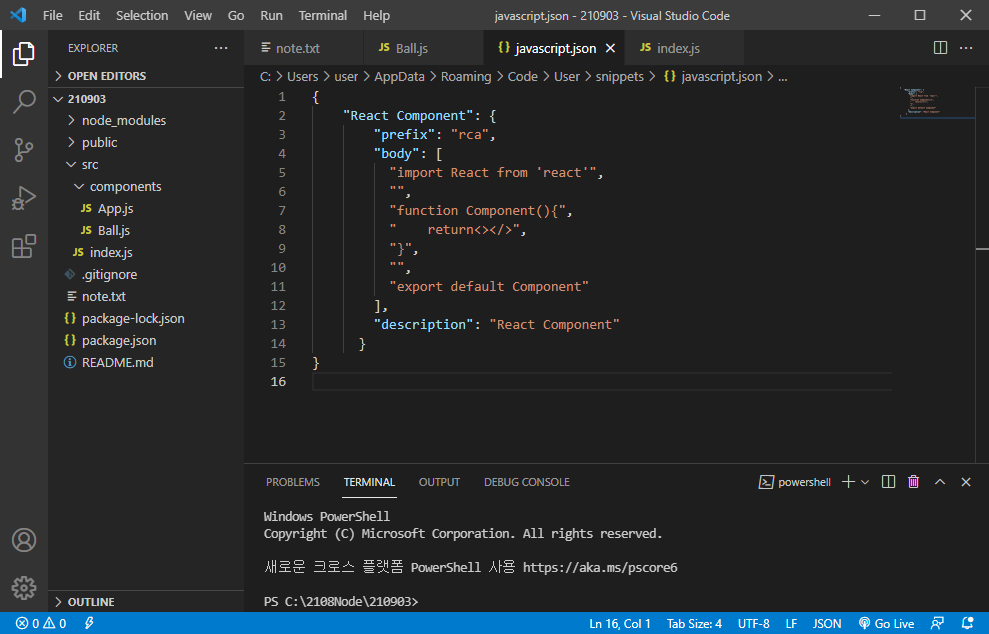Open package.json file
The width and height of the screenshot is (989, 634).
pos(146,341)
